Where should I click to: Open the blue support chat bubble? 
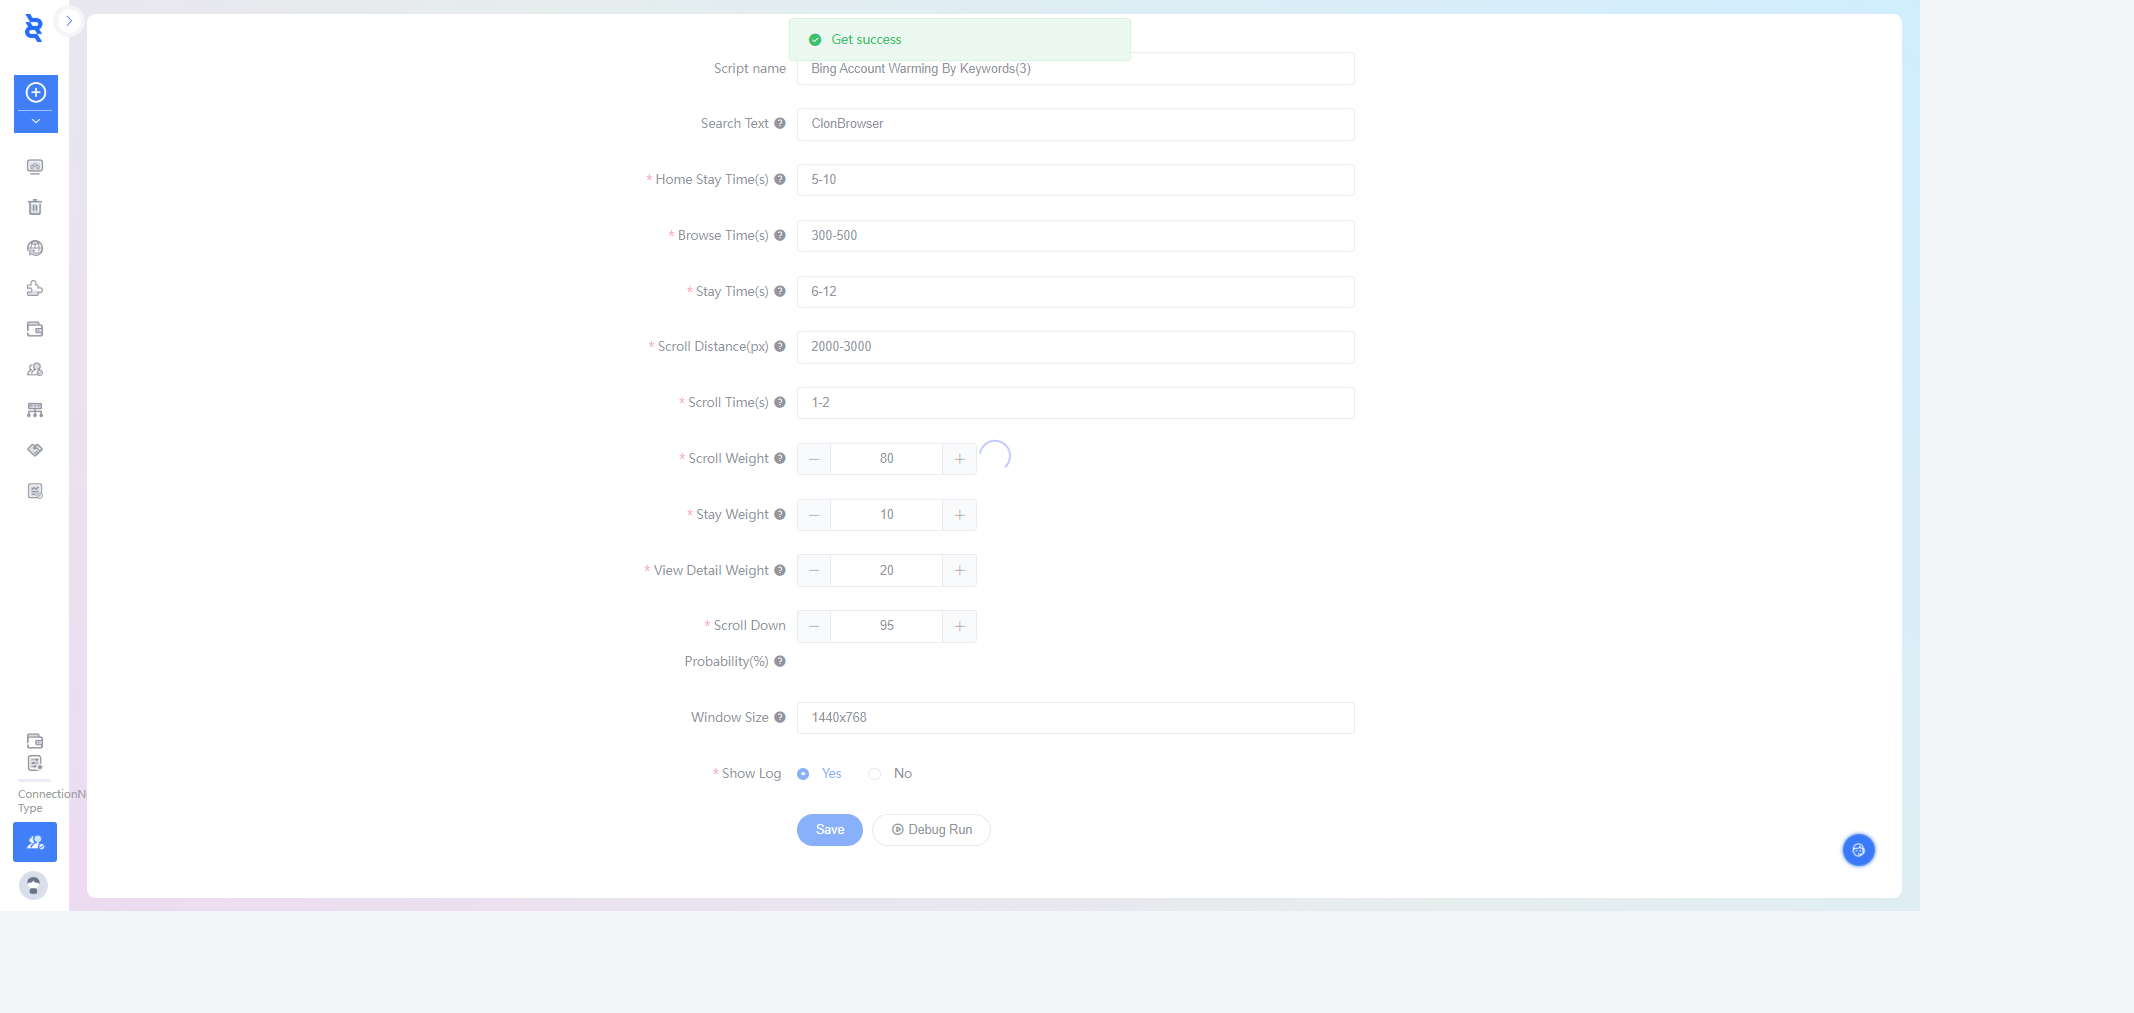1858,850
